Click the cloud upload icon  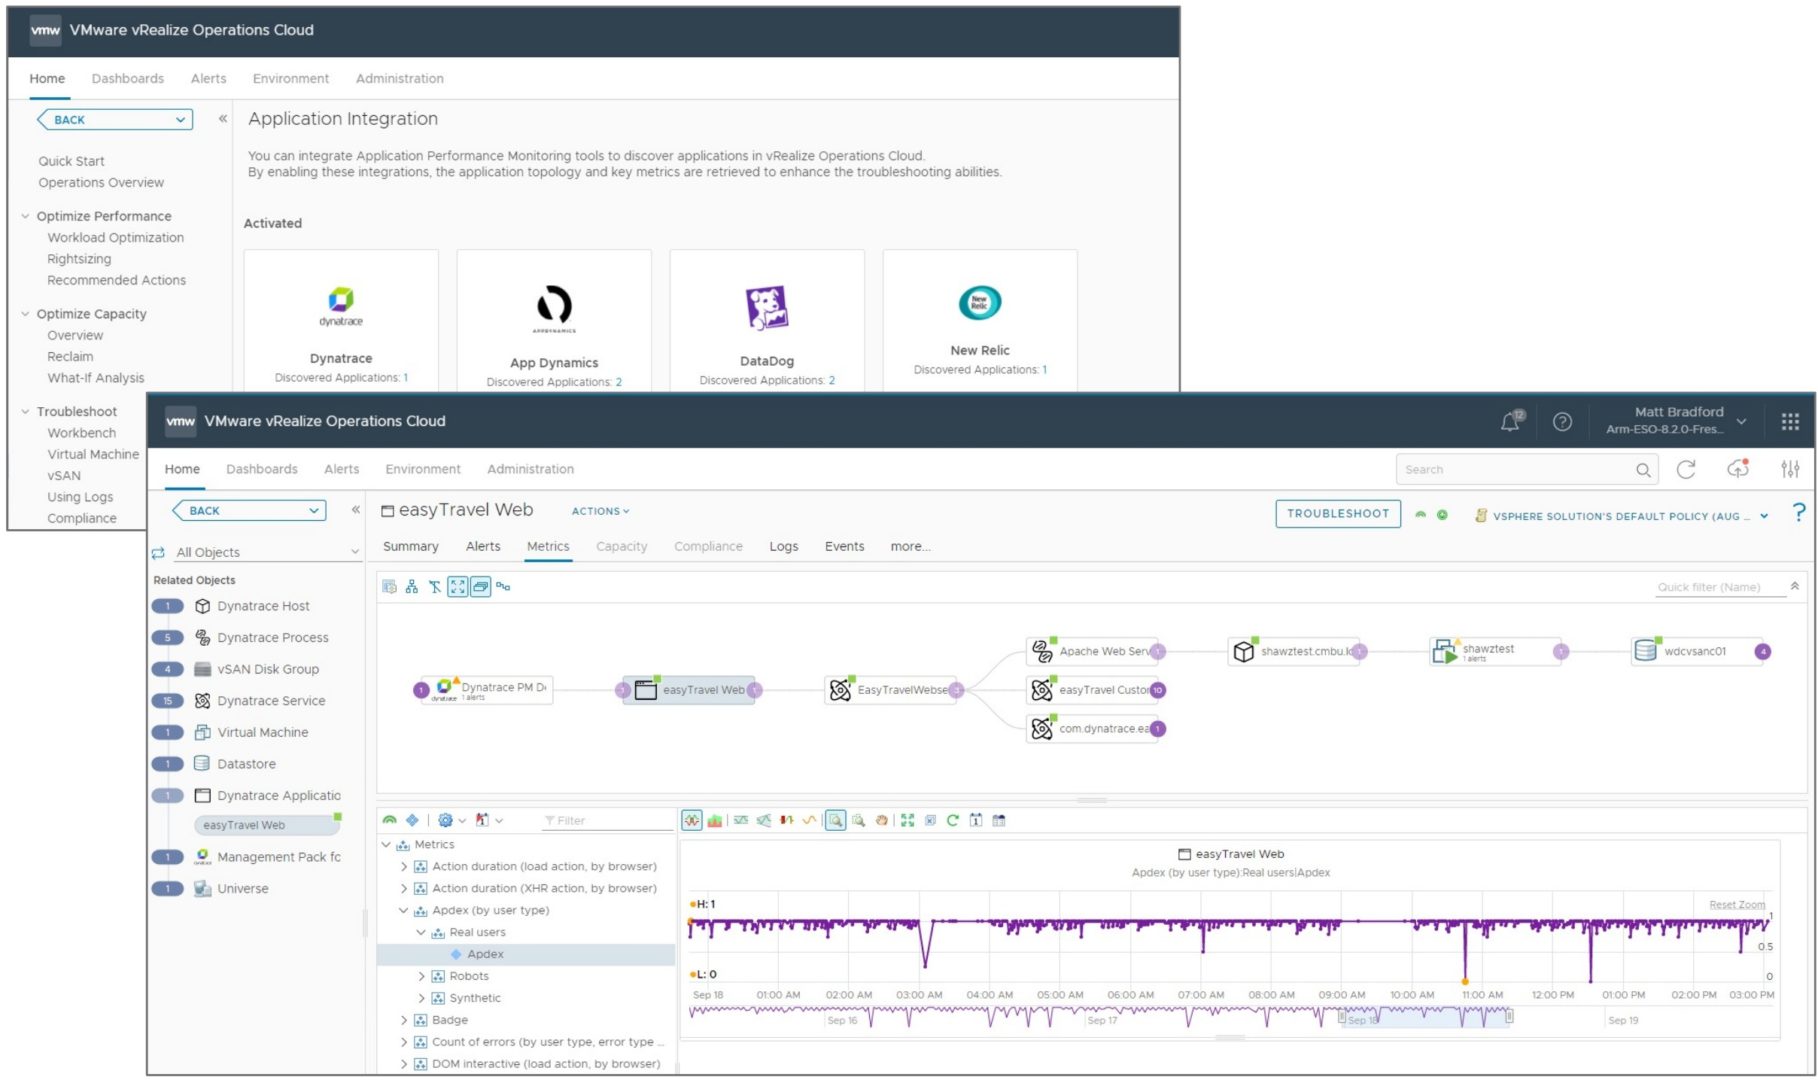pos(1737,469)
